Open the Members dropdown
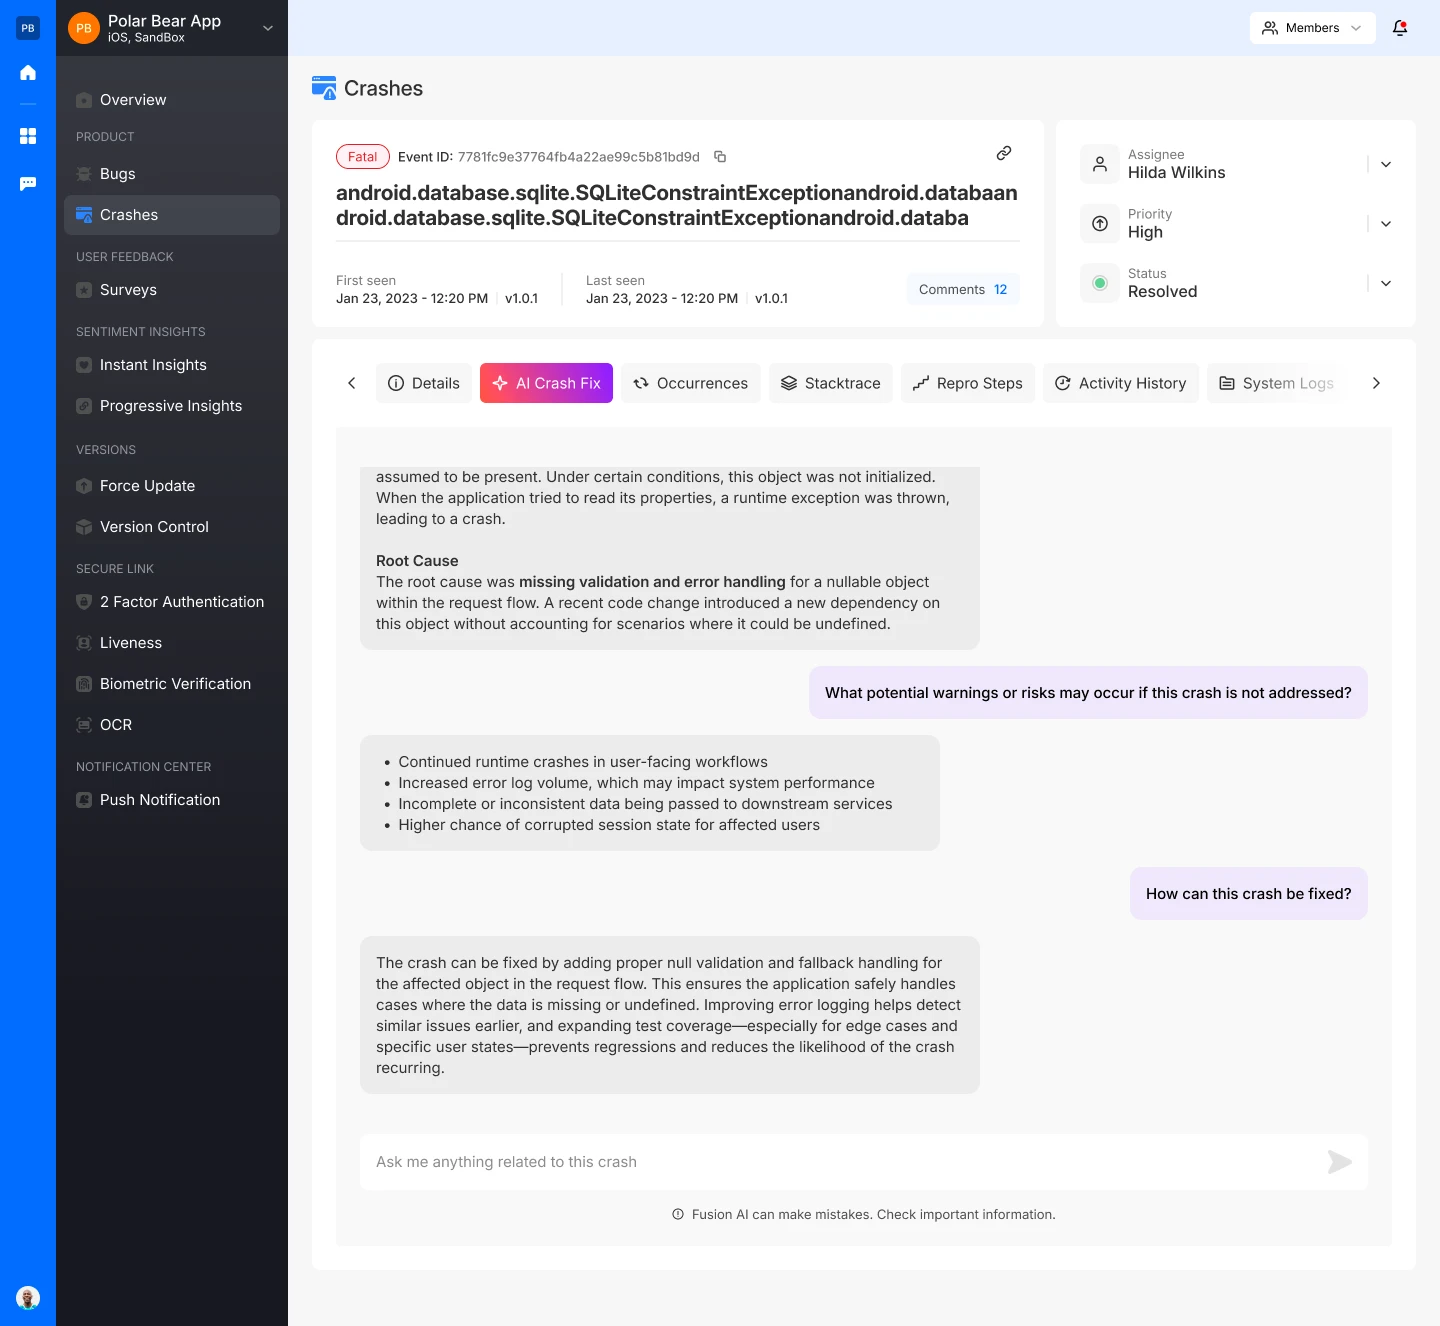The width and height of the screenshot is (1440, 1326). point(1312,28)
